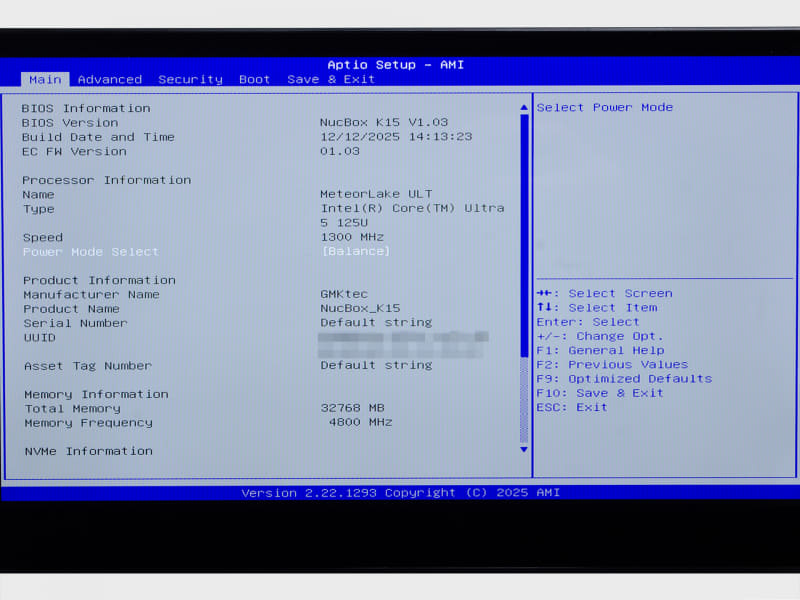Select the BIOS Version field
Viewport: 800px width, 600px height.
(66, 122)
